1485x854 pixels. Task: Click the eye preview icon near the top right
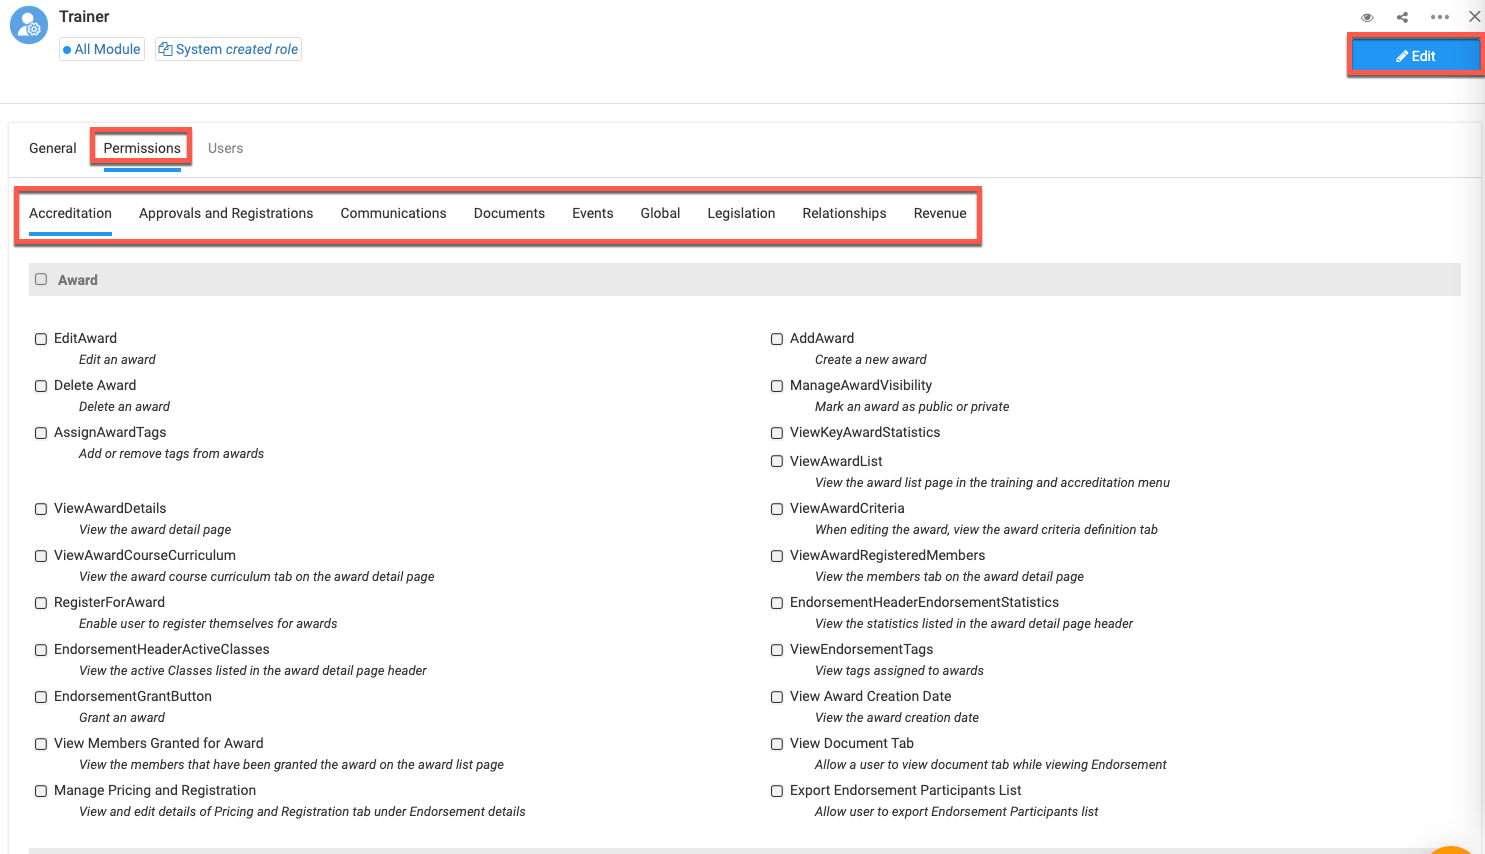(x=1367, y=16)
